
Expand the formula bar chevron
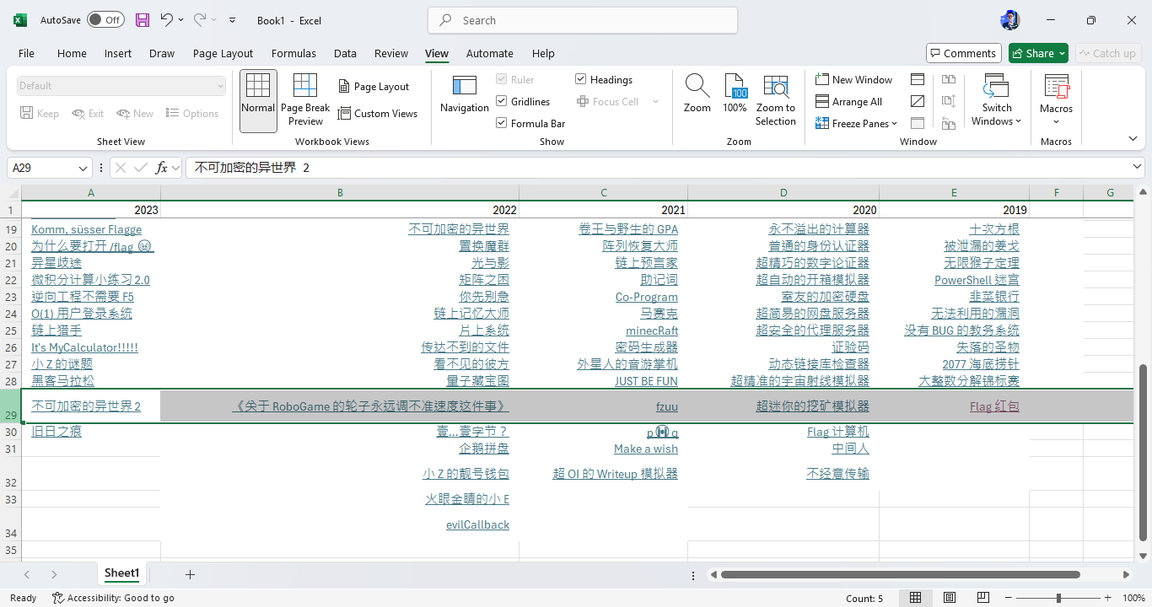(x=1137, y=167)
